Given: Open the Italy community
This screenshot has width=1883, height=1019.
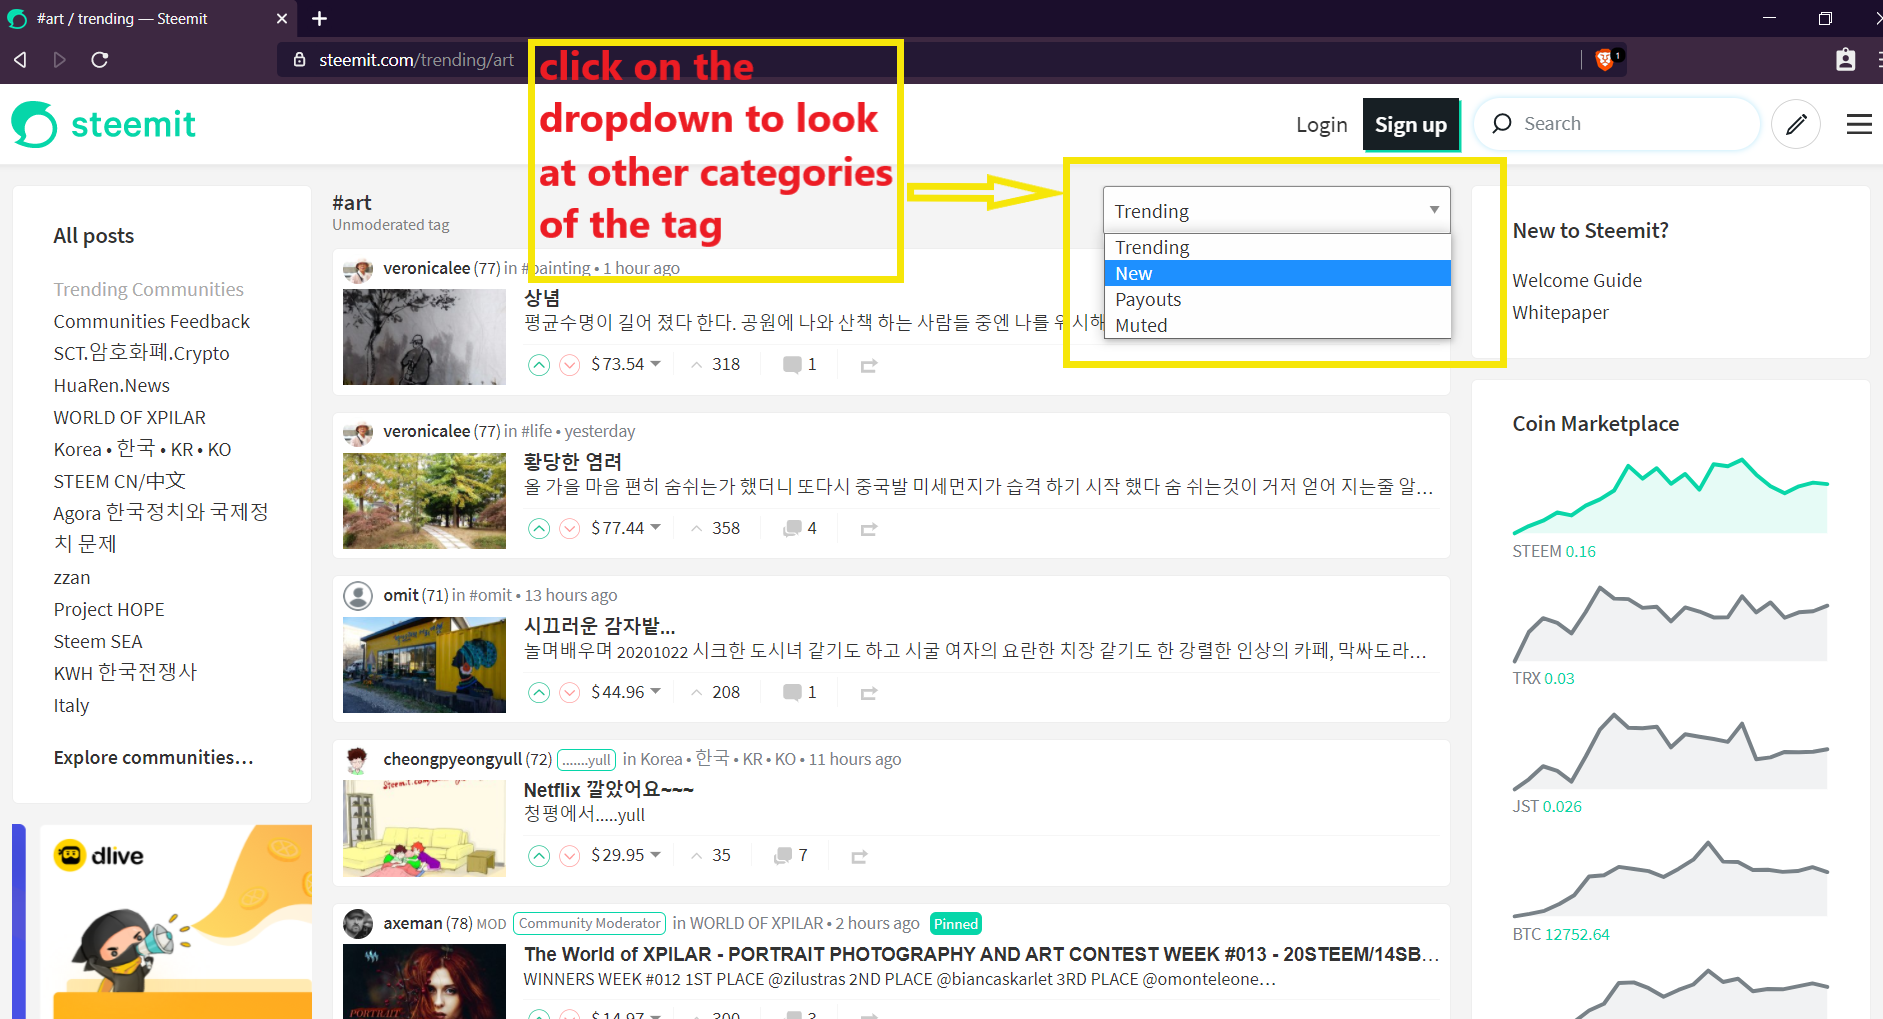Looking at the screenshot, I should [71, 706].
